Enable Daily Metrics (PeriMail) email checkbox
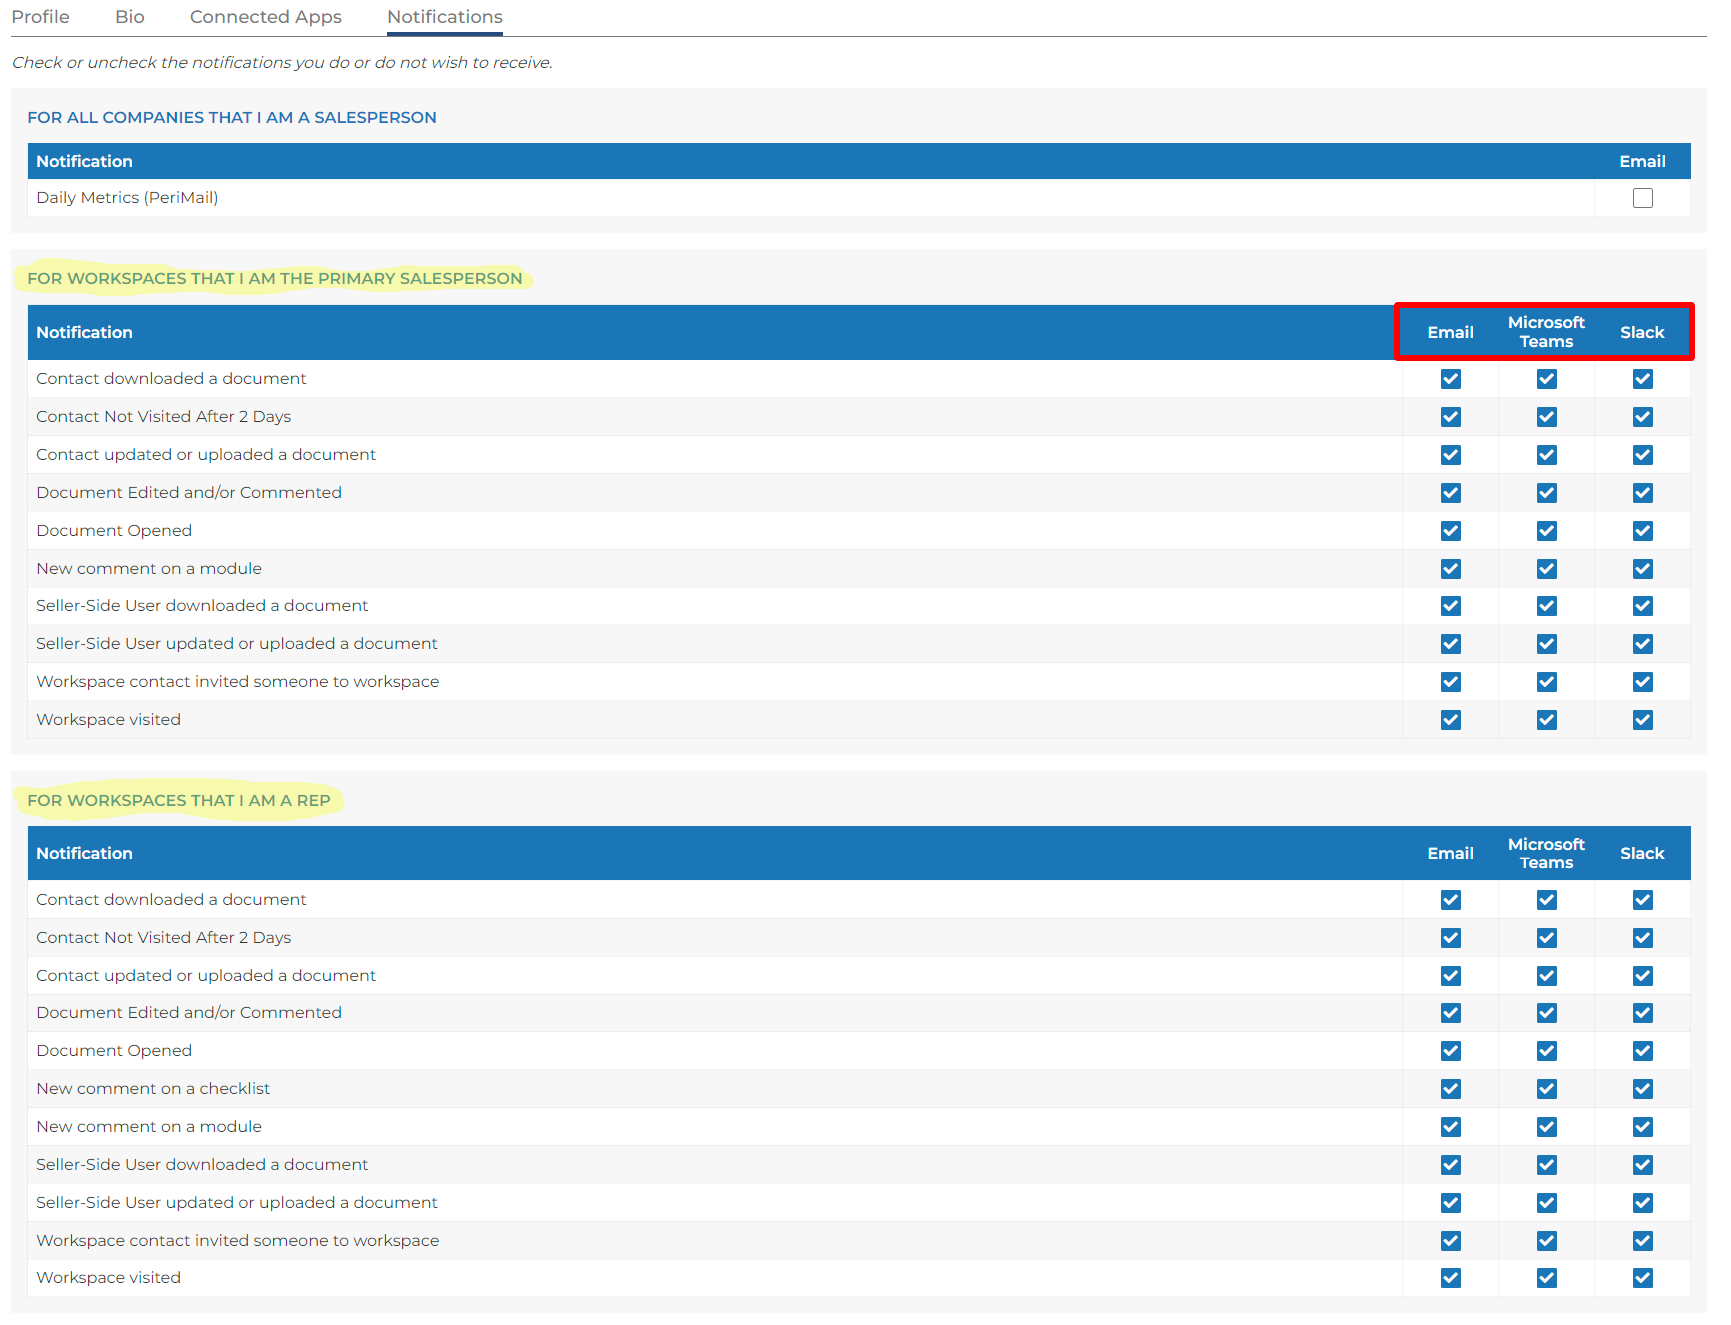The height and width of the screenshot is (1325, 1731). (1642, 198)
